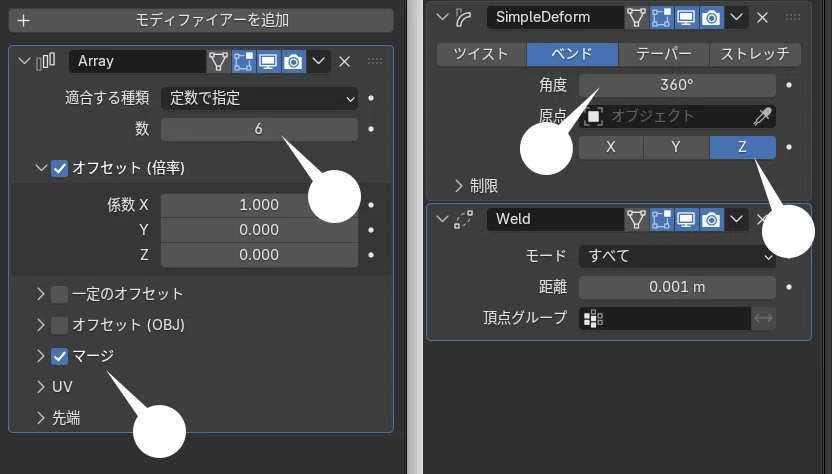Viewport: 832px width, 474px height.
Task: Click the 係数 X value 1.000
Action: [259, 205]
